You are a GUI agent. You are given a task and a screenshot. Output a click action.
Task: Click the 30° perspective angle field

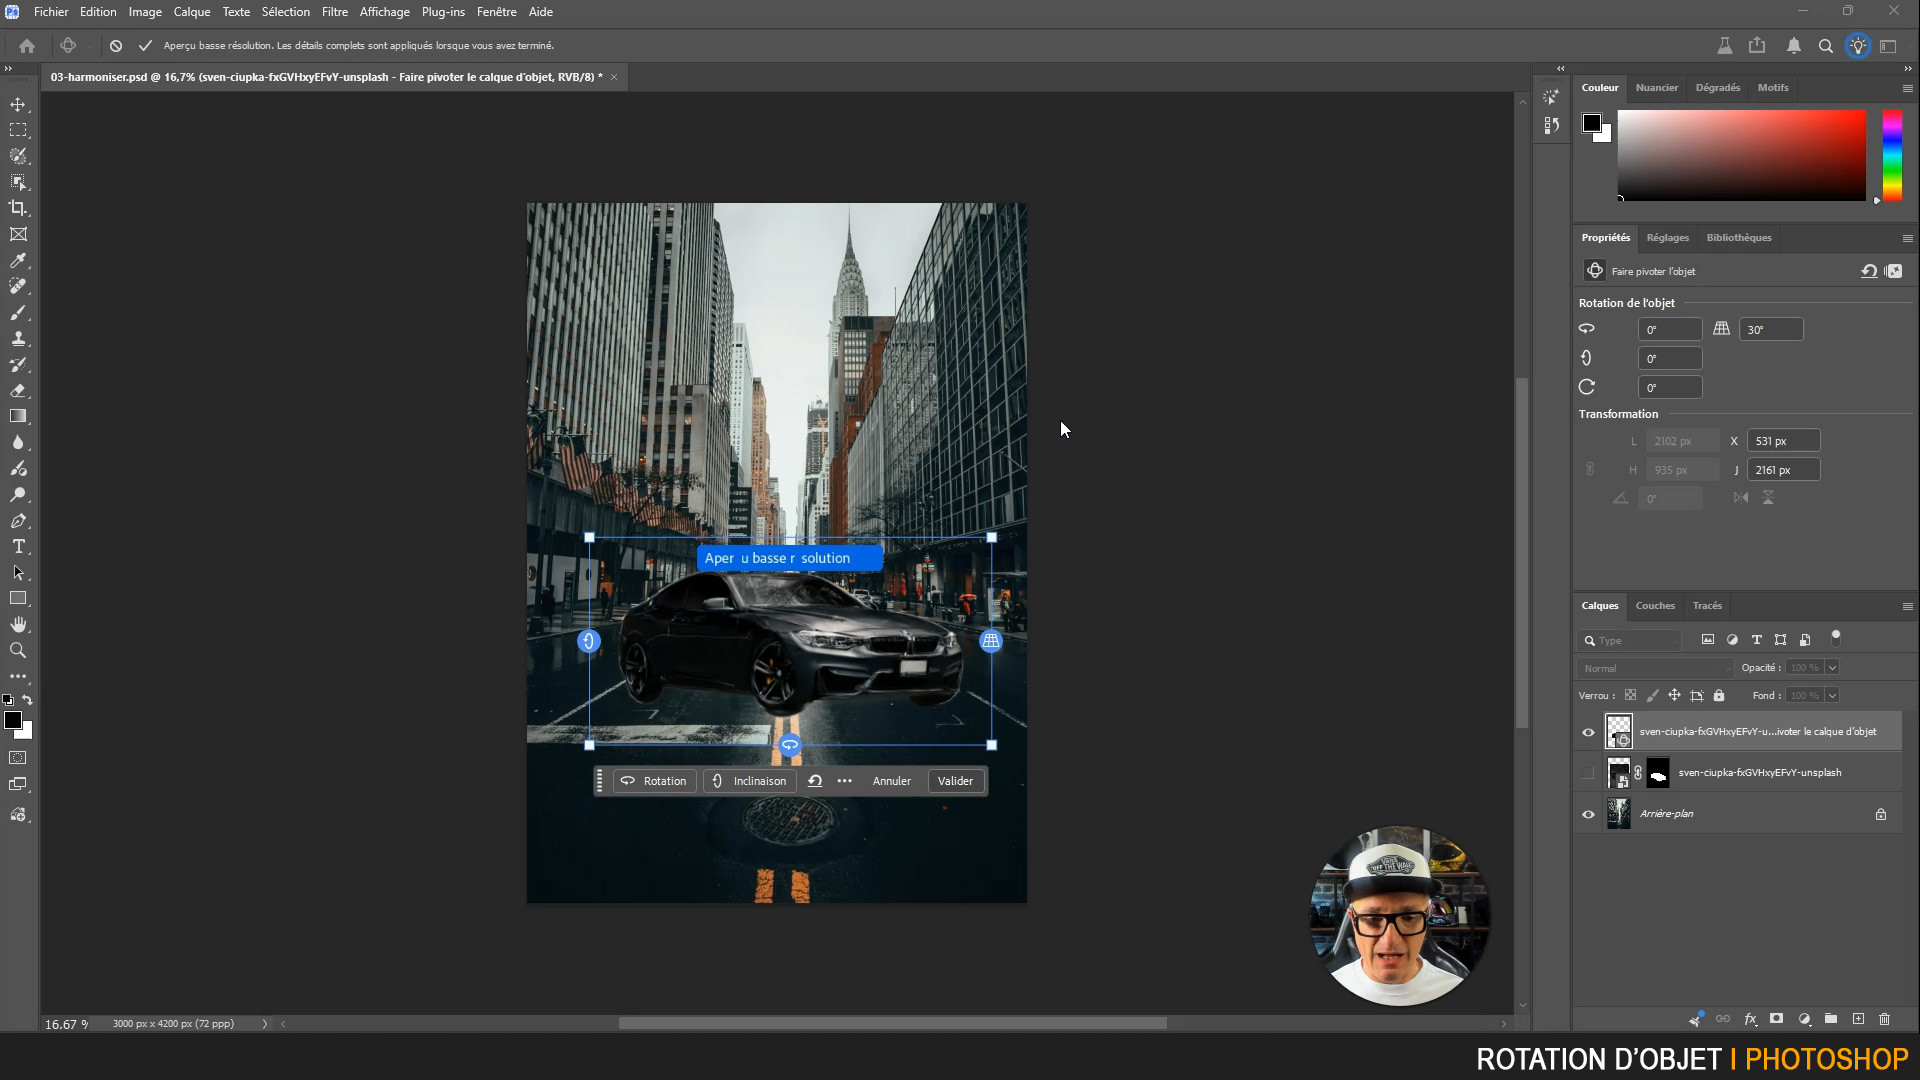pos(1771,330)
